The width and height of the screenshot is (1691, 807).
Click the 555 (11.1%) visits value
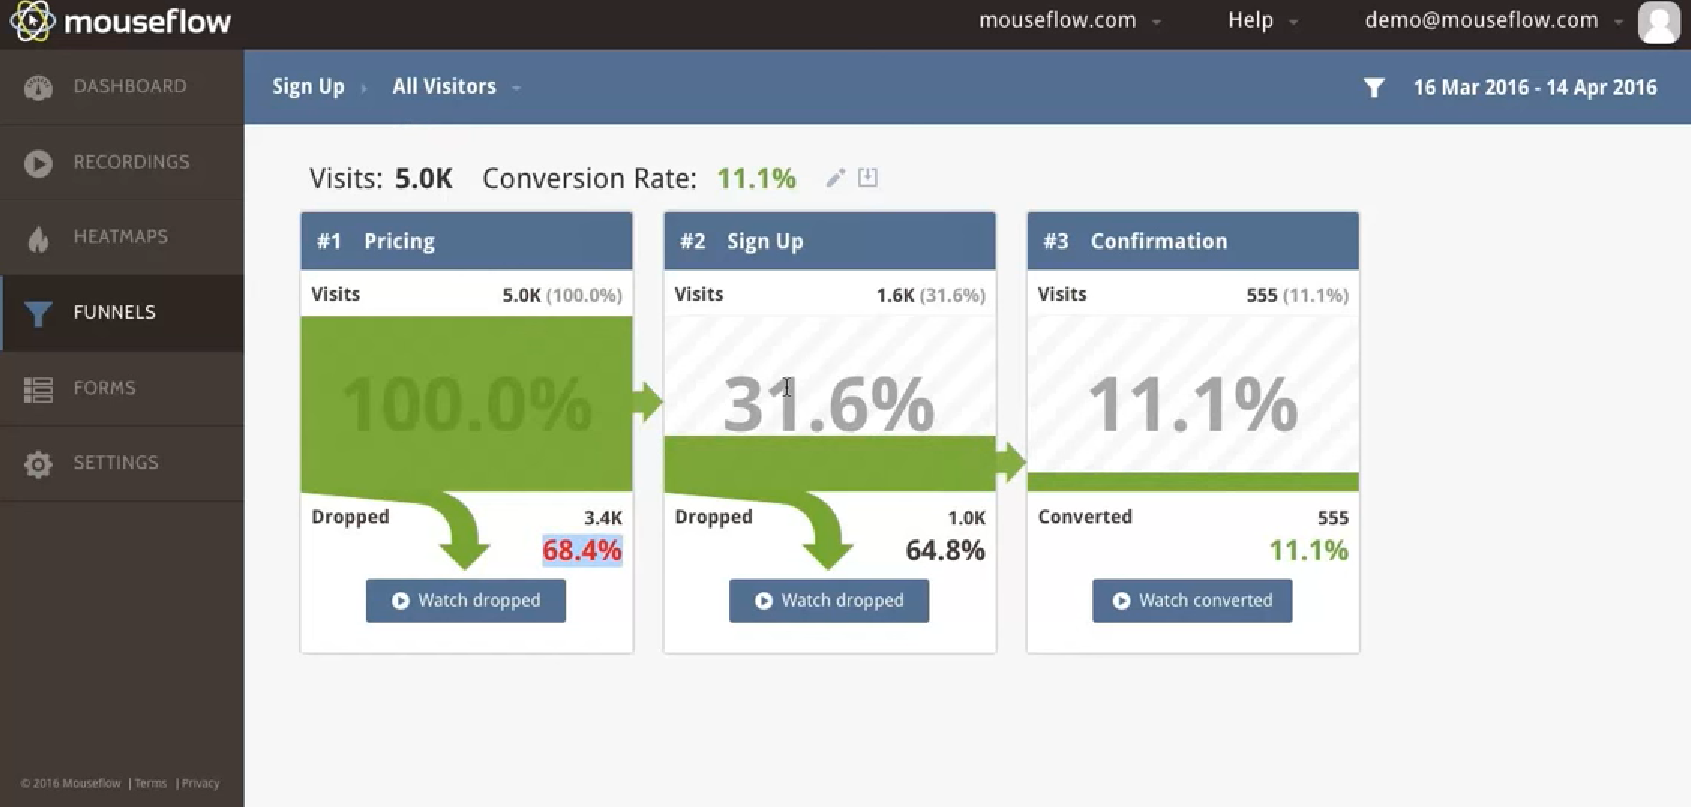[1297, 295]
